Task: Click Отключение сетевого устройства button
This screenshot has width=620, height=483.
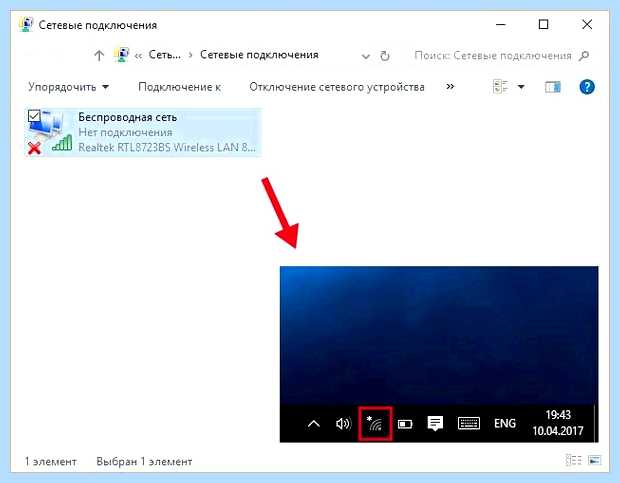Action: [337, 87]
